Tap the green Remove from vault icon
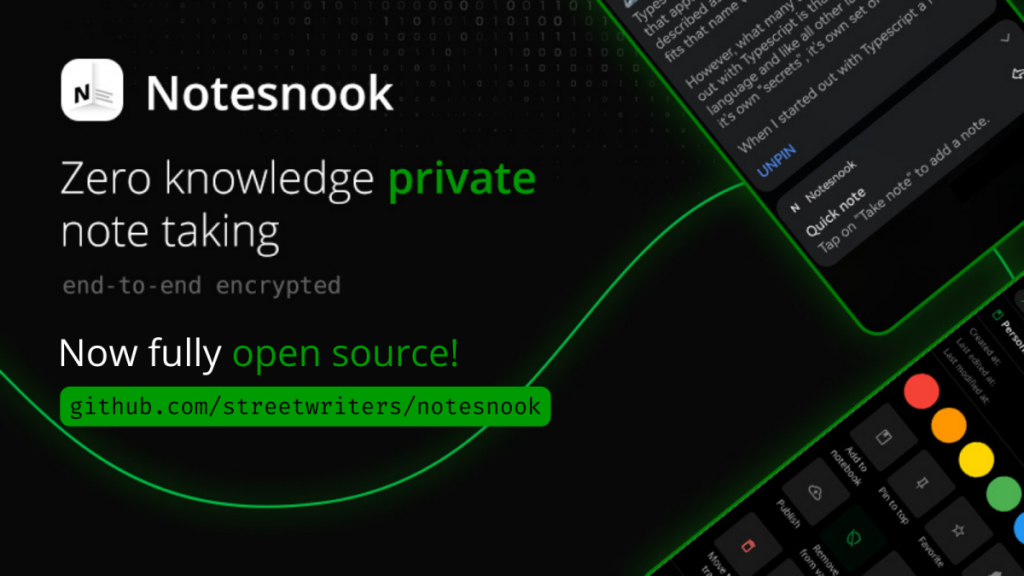1024x576 pixels. [x=853, y=538]
